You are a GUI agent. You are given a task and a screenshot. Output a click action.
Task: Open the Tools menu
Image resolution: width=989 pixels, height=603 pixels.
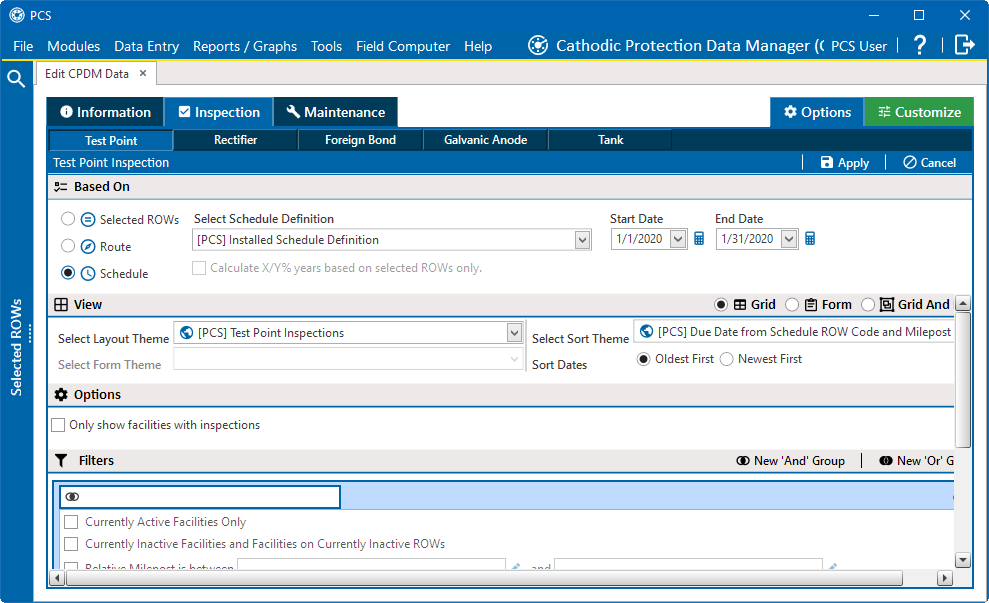point(326,46)
